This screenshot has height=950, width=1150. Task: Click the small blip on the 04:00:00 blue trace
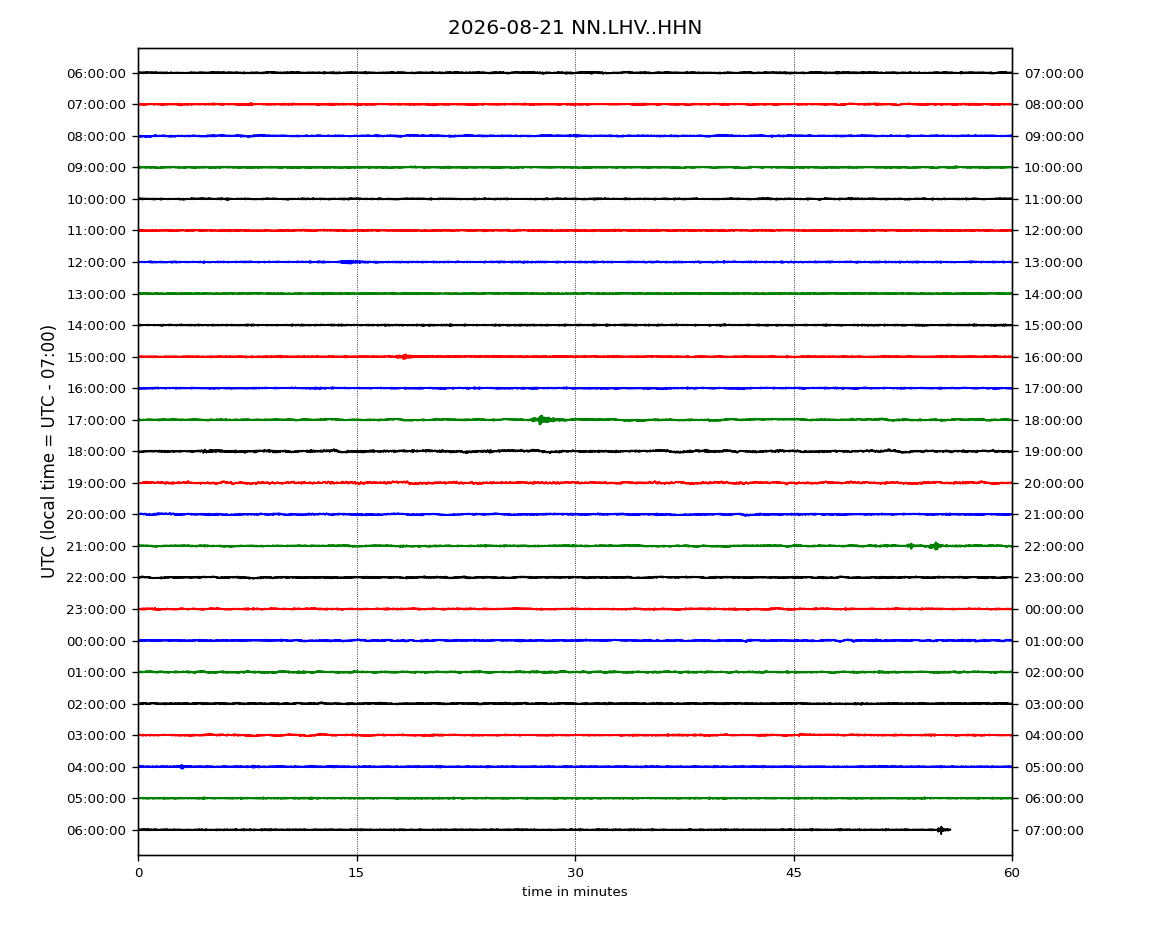click(182, 767)
